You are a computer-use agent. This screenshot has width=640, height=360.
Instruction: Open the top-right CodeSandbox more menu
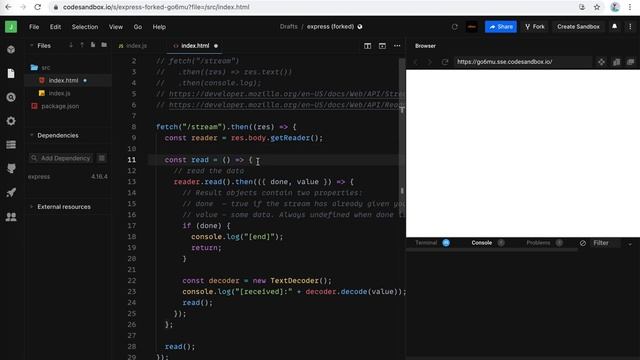click(630, 27)
